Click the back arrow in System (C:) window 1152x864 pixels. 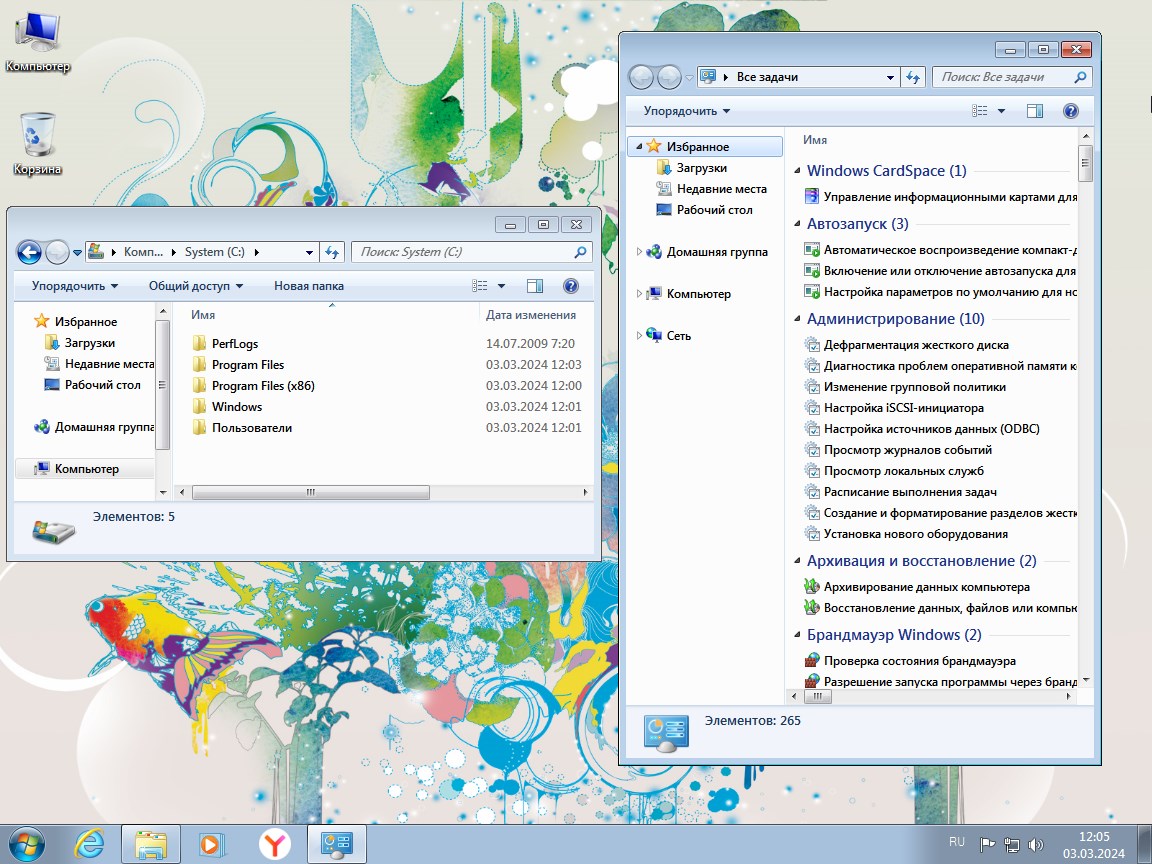point(29,253)
